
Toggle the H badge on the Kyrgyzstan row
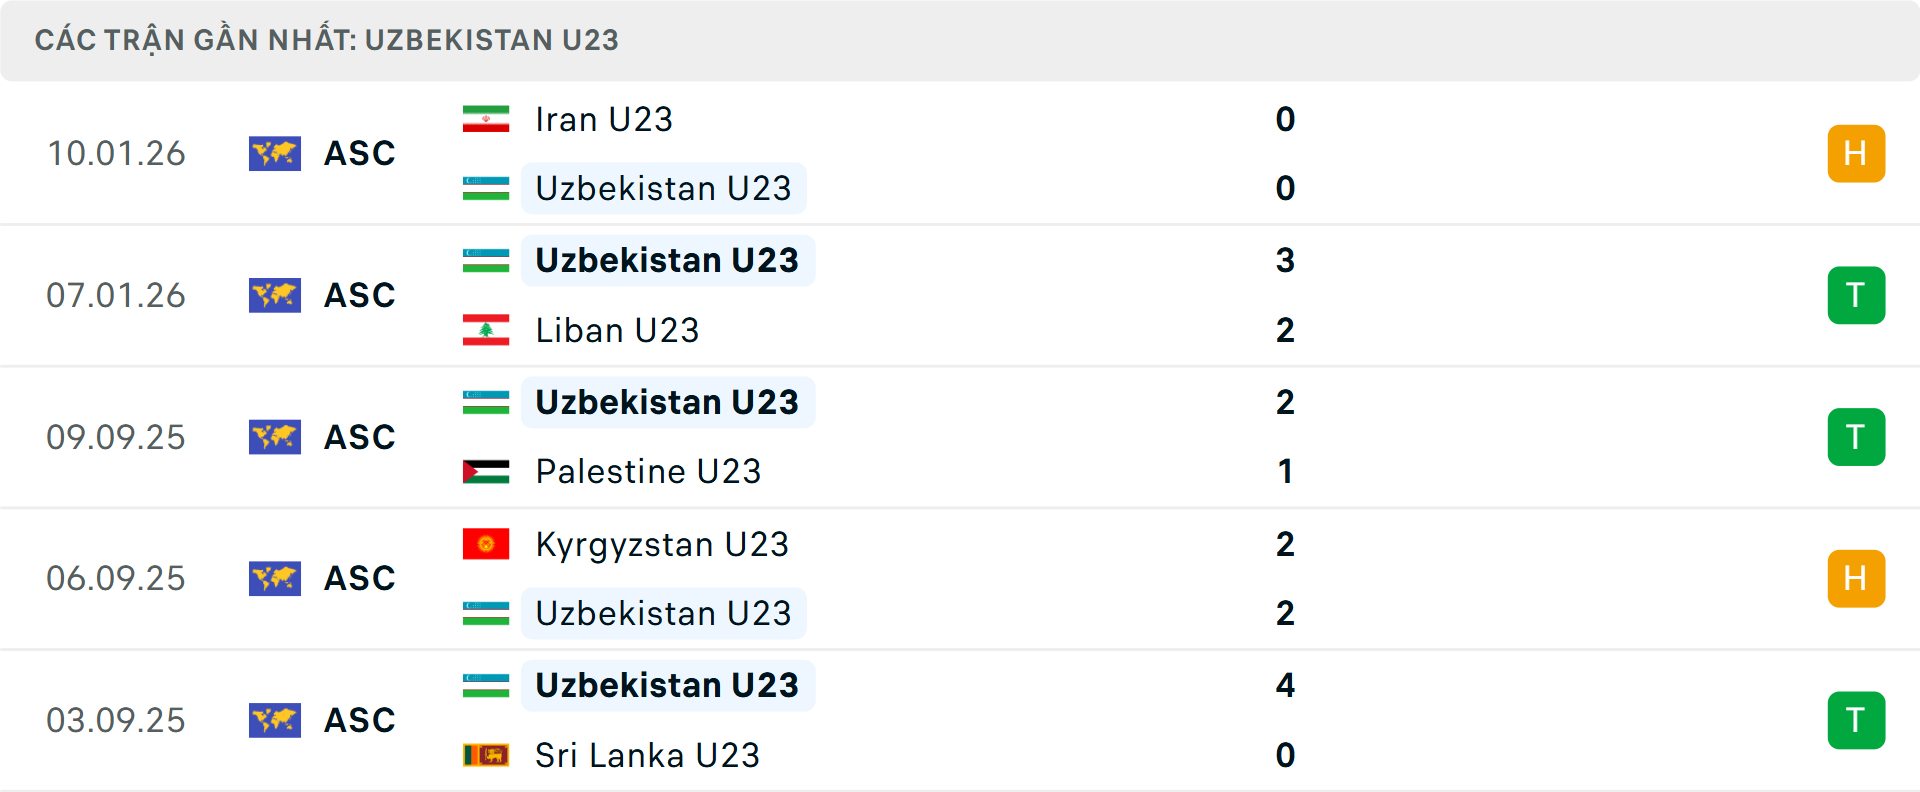pos(1856,578)
